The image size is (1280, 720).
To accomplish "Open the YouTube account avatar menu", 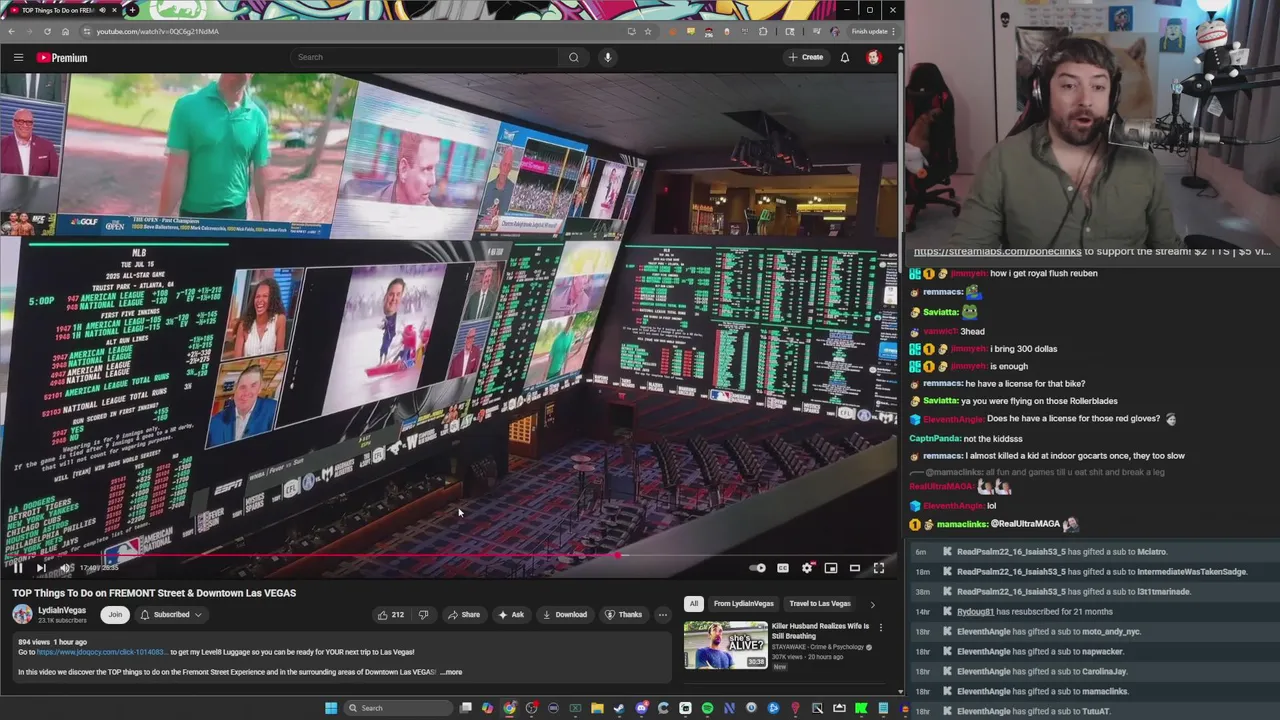I will pyautogui.click(x=874, y=57).
